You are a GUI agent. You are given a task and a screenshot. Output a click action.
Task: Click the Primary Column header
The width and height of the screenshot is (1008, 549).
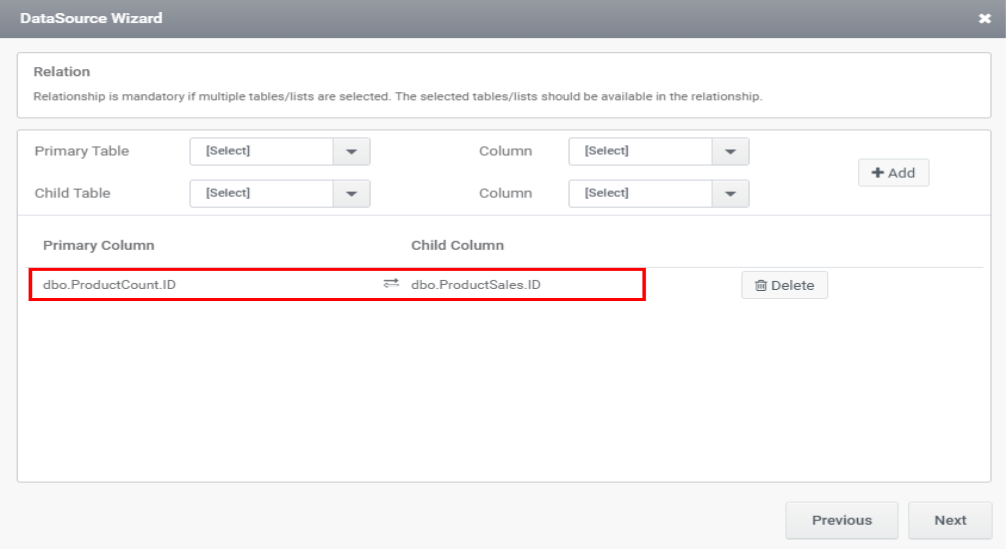pos(98,245)
